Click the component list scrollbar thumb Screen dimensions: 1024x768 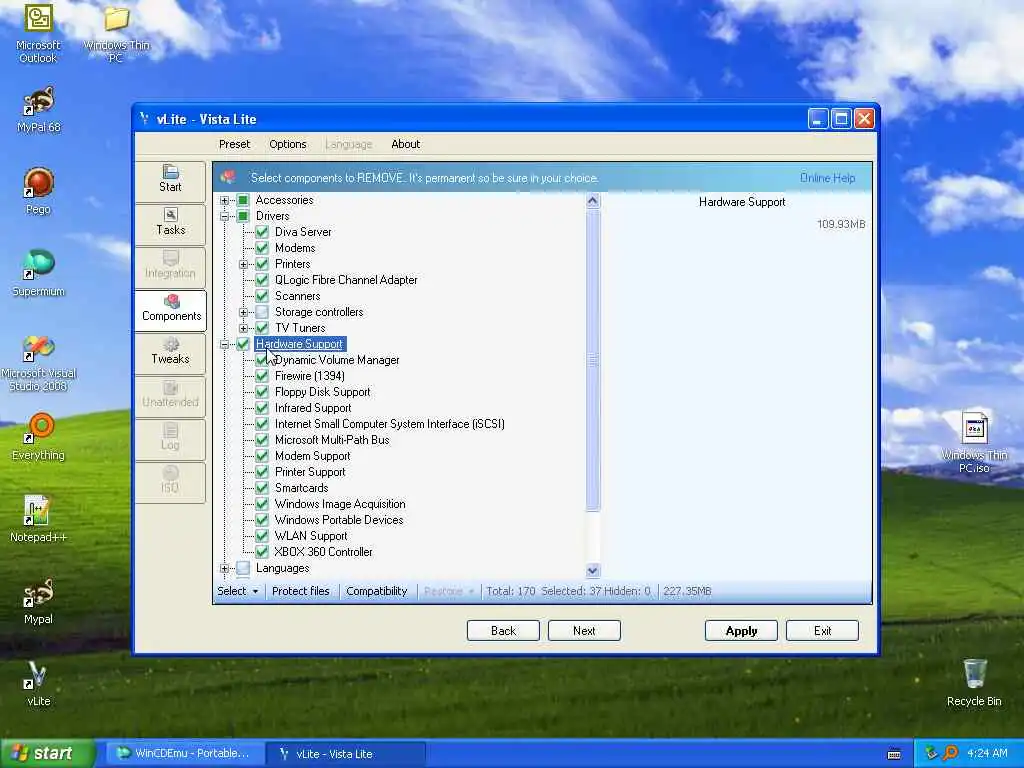(592, 359)
